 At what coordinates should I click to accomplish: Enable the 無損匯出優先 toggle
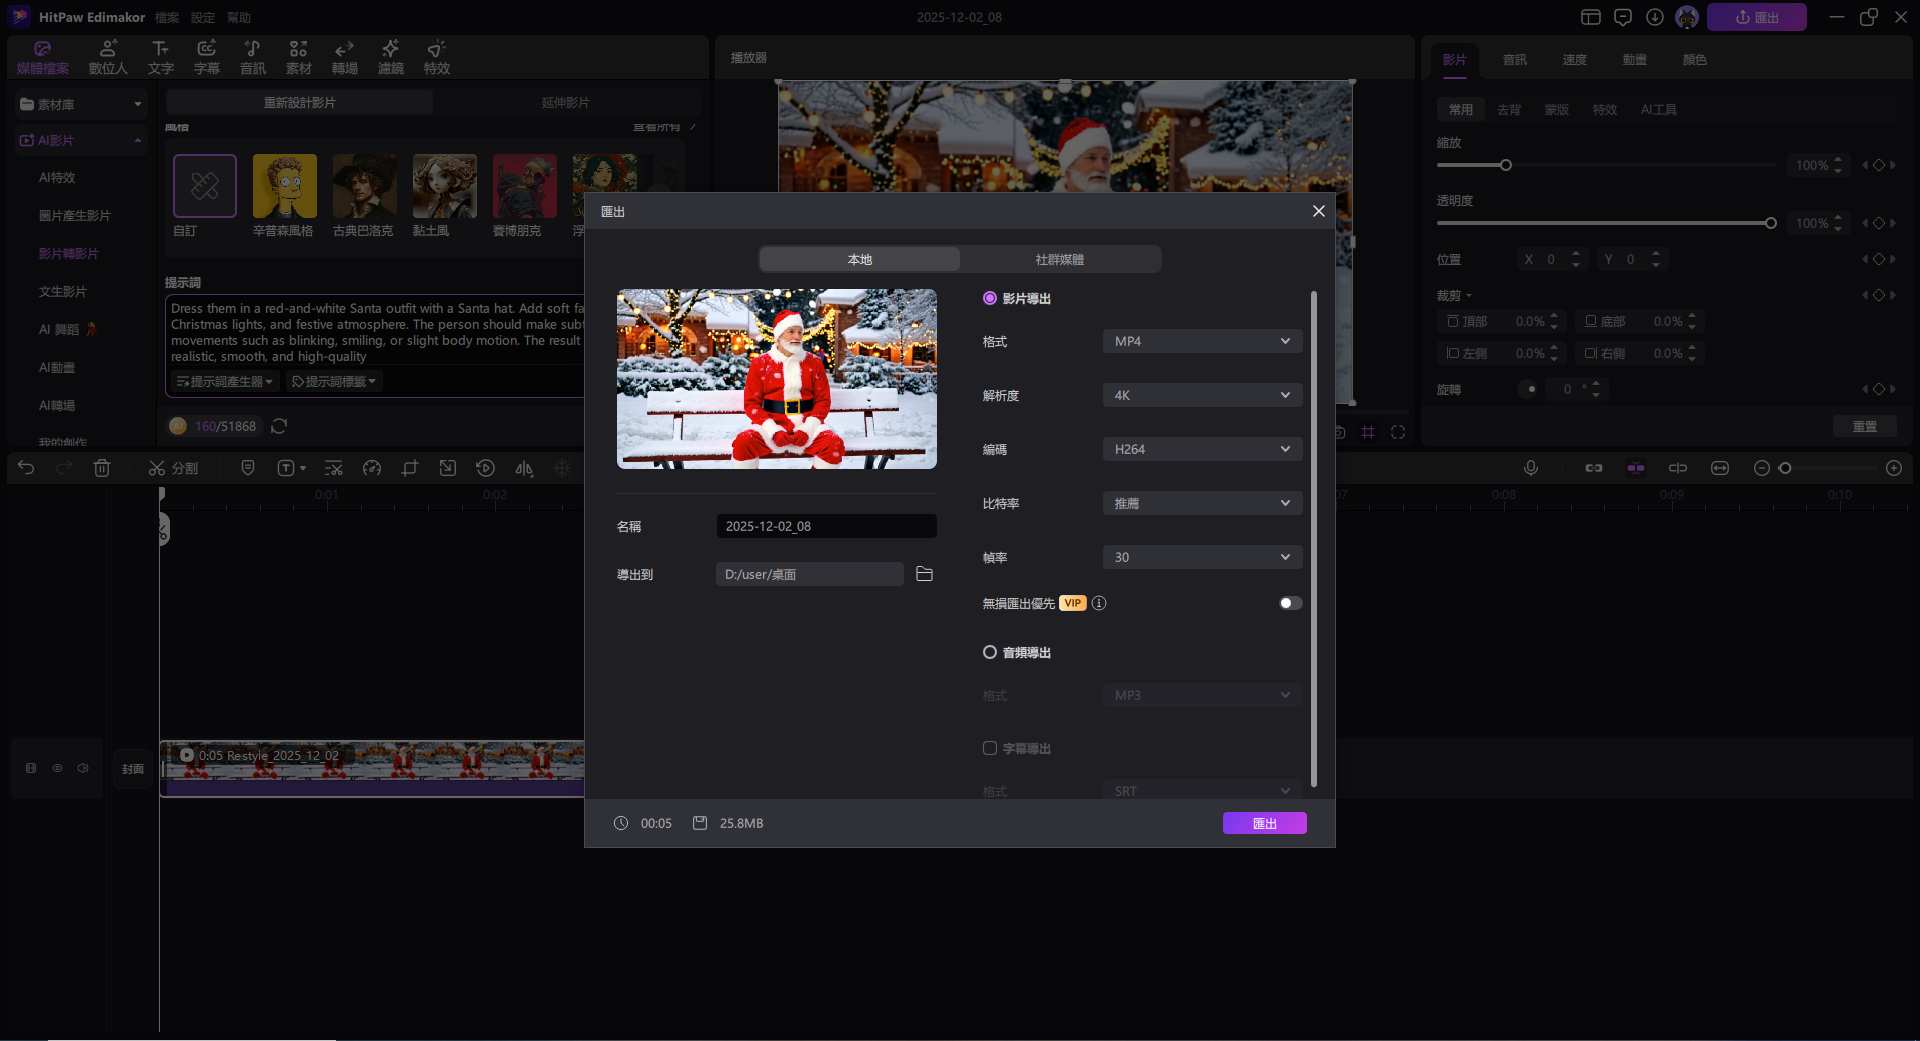1290,603
